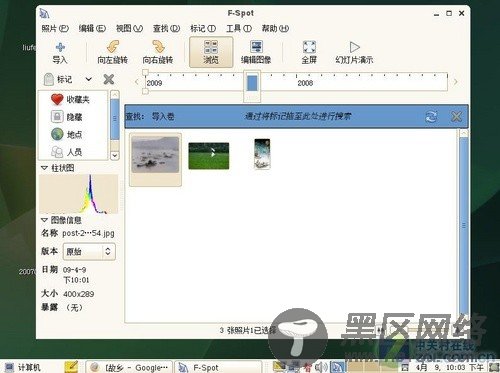This screenshot has width=500, height=373.
Task: Rotate photo left with 向左旋转
Action: (113, 53)
